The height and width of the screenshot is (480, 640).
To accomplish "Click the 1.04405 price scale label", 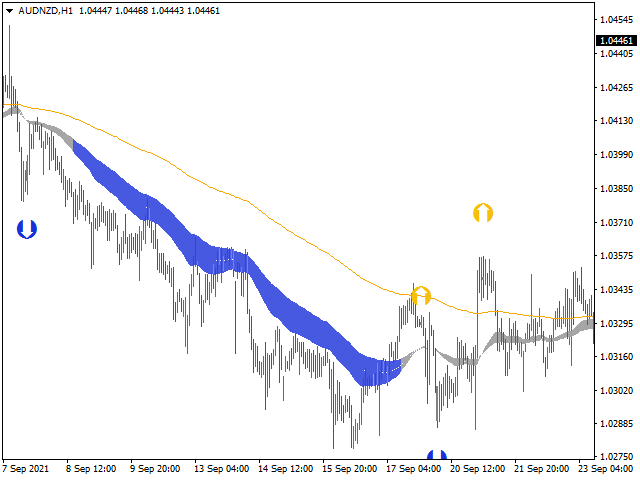I will click(x=616, y=53).
